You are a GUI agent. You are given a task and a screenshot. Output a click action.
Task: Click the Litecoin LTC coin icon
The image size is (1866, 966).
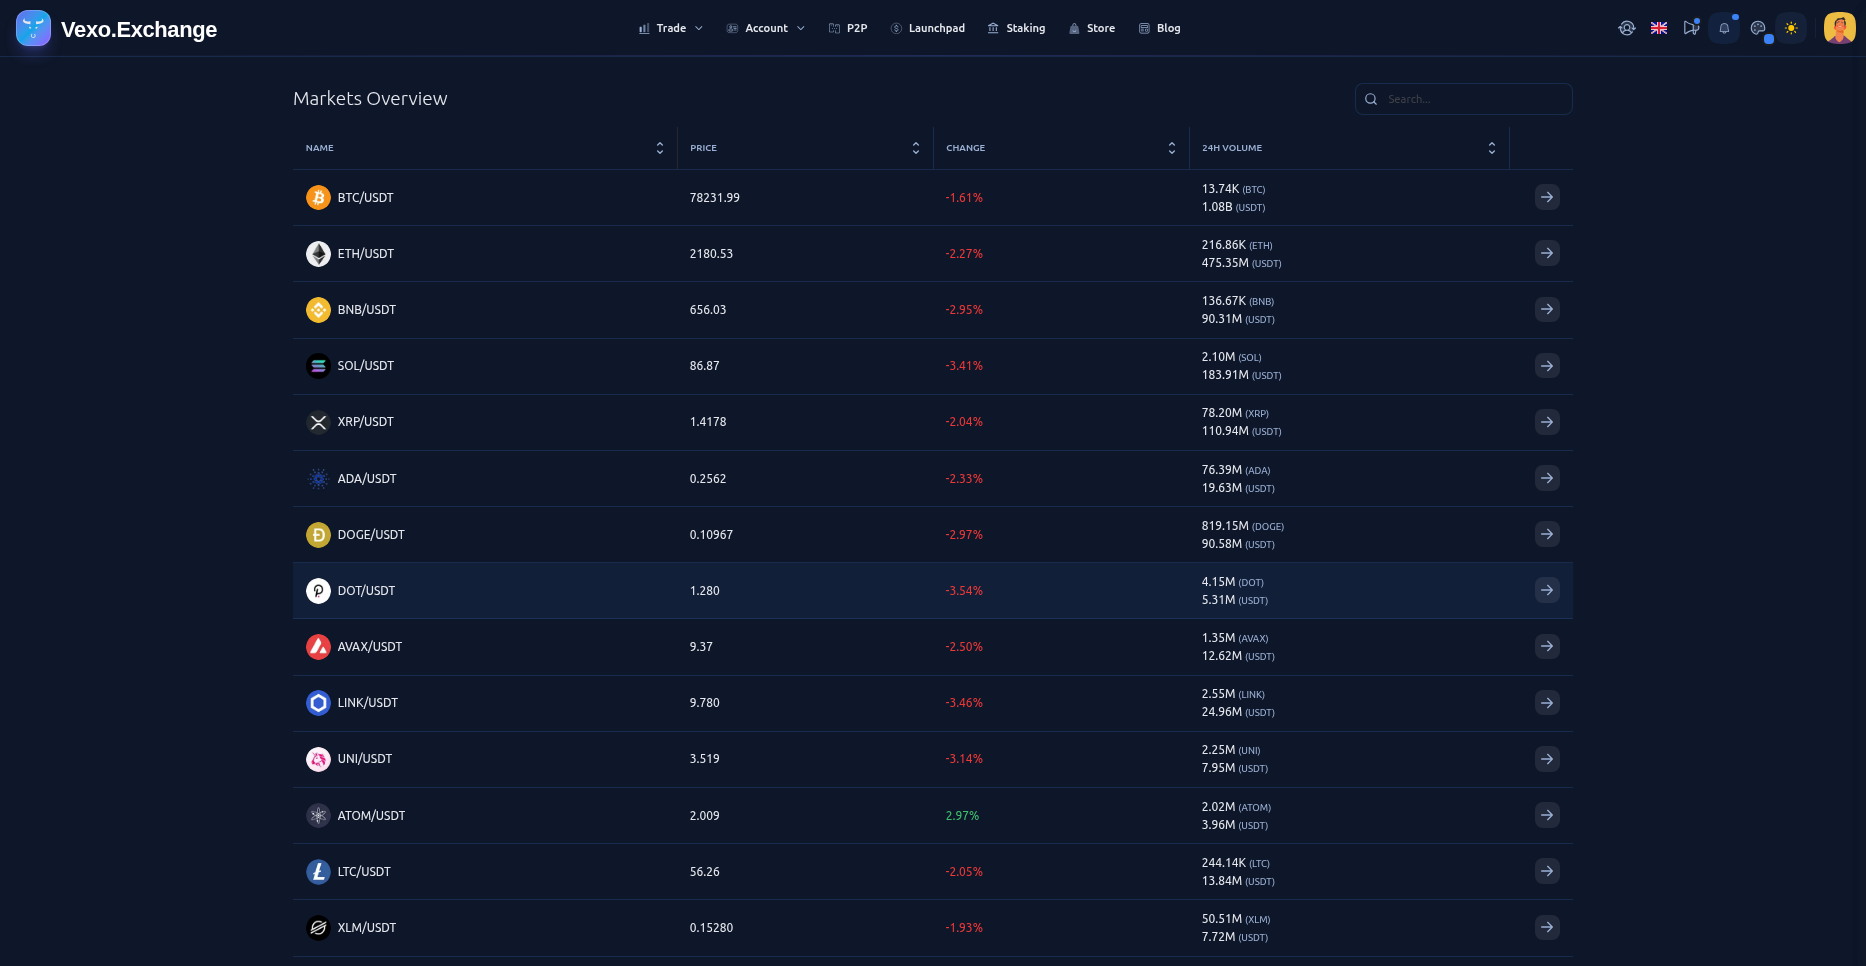pos(318,872)
